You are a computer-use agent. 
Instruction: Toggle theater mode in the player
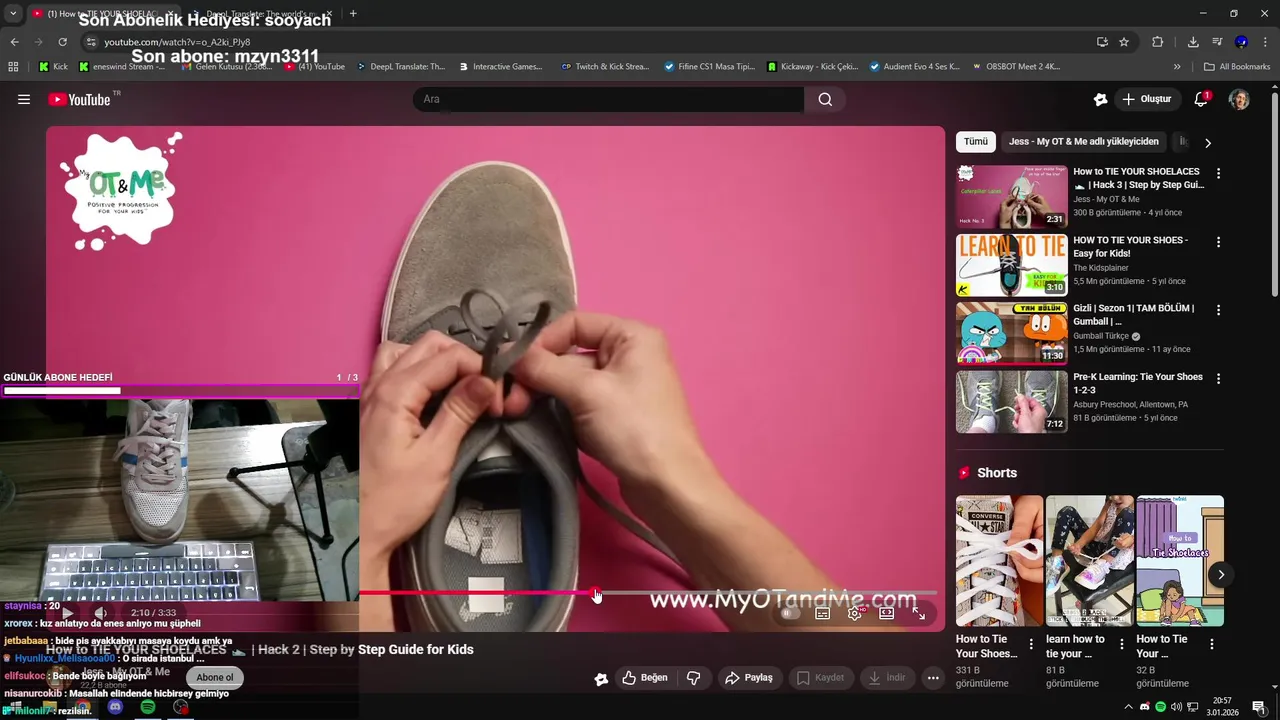[886, 613]
